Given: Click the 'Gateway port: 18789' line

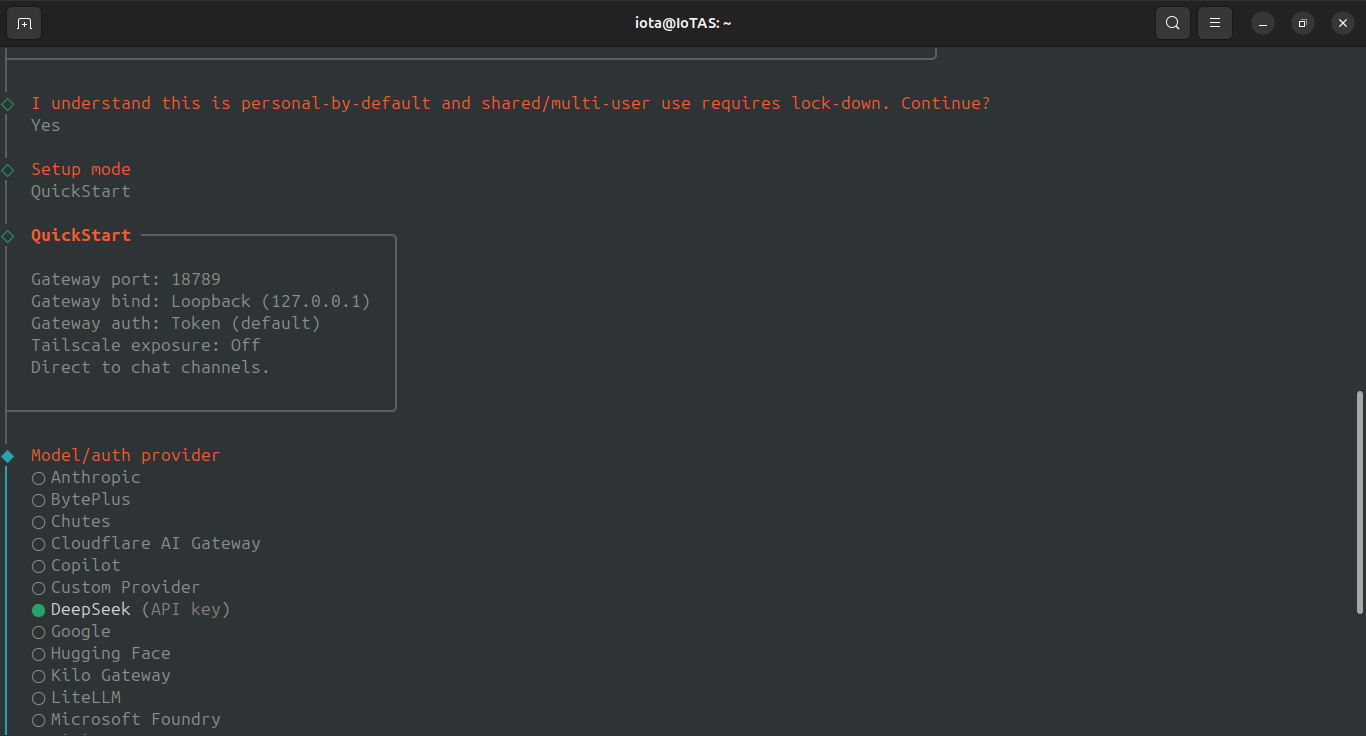Looking at the screenshot, I should point(126,279).
